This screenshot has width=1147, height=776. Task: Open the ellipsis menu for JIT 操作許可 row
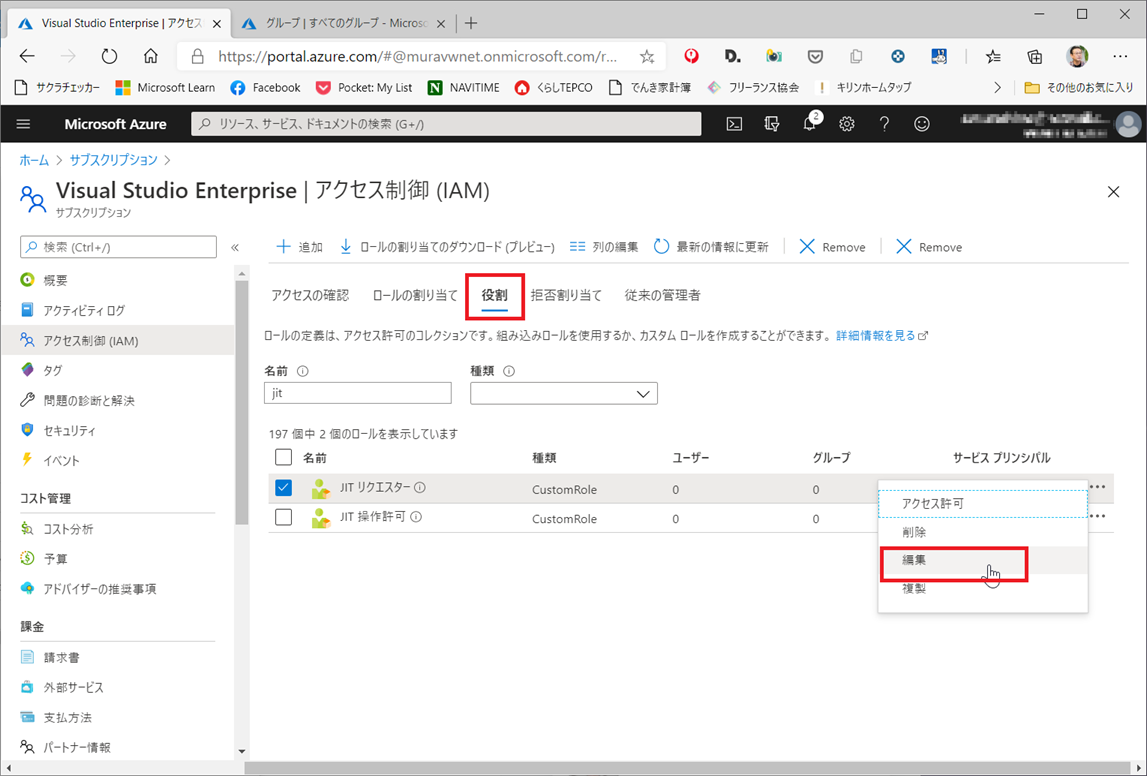click(x=1097, y=516)
